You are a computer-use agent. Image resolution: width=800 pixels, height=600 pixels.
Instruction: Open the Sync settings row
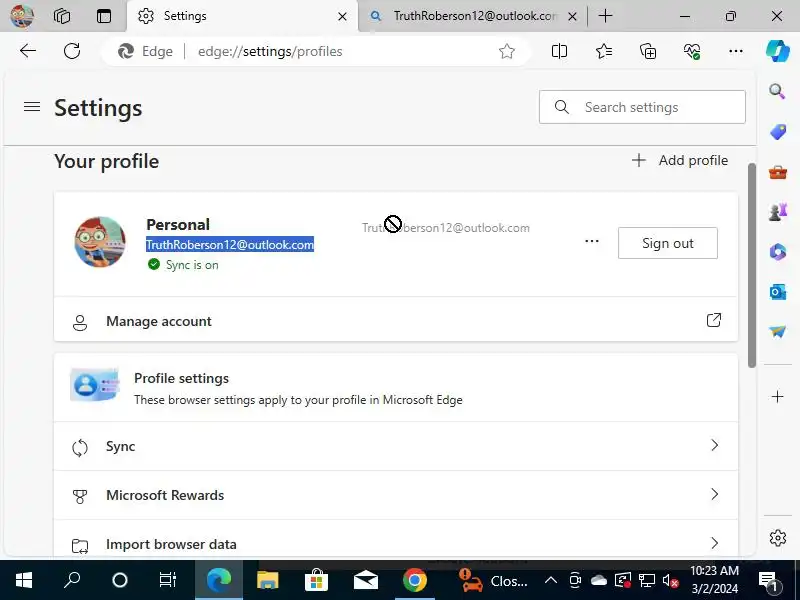tap(396, 446)
